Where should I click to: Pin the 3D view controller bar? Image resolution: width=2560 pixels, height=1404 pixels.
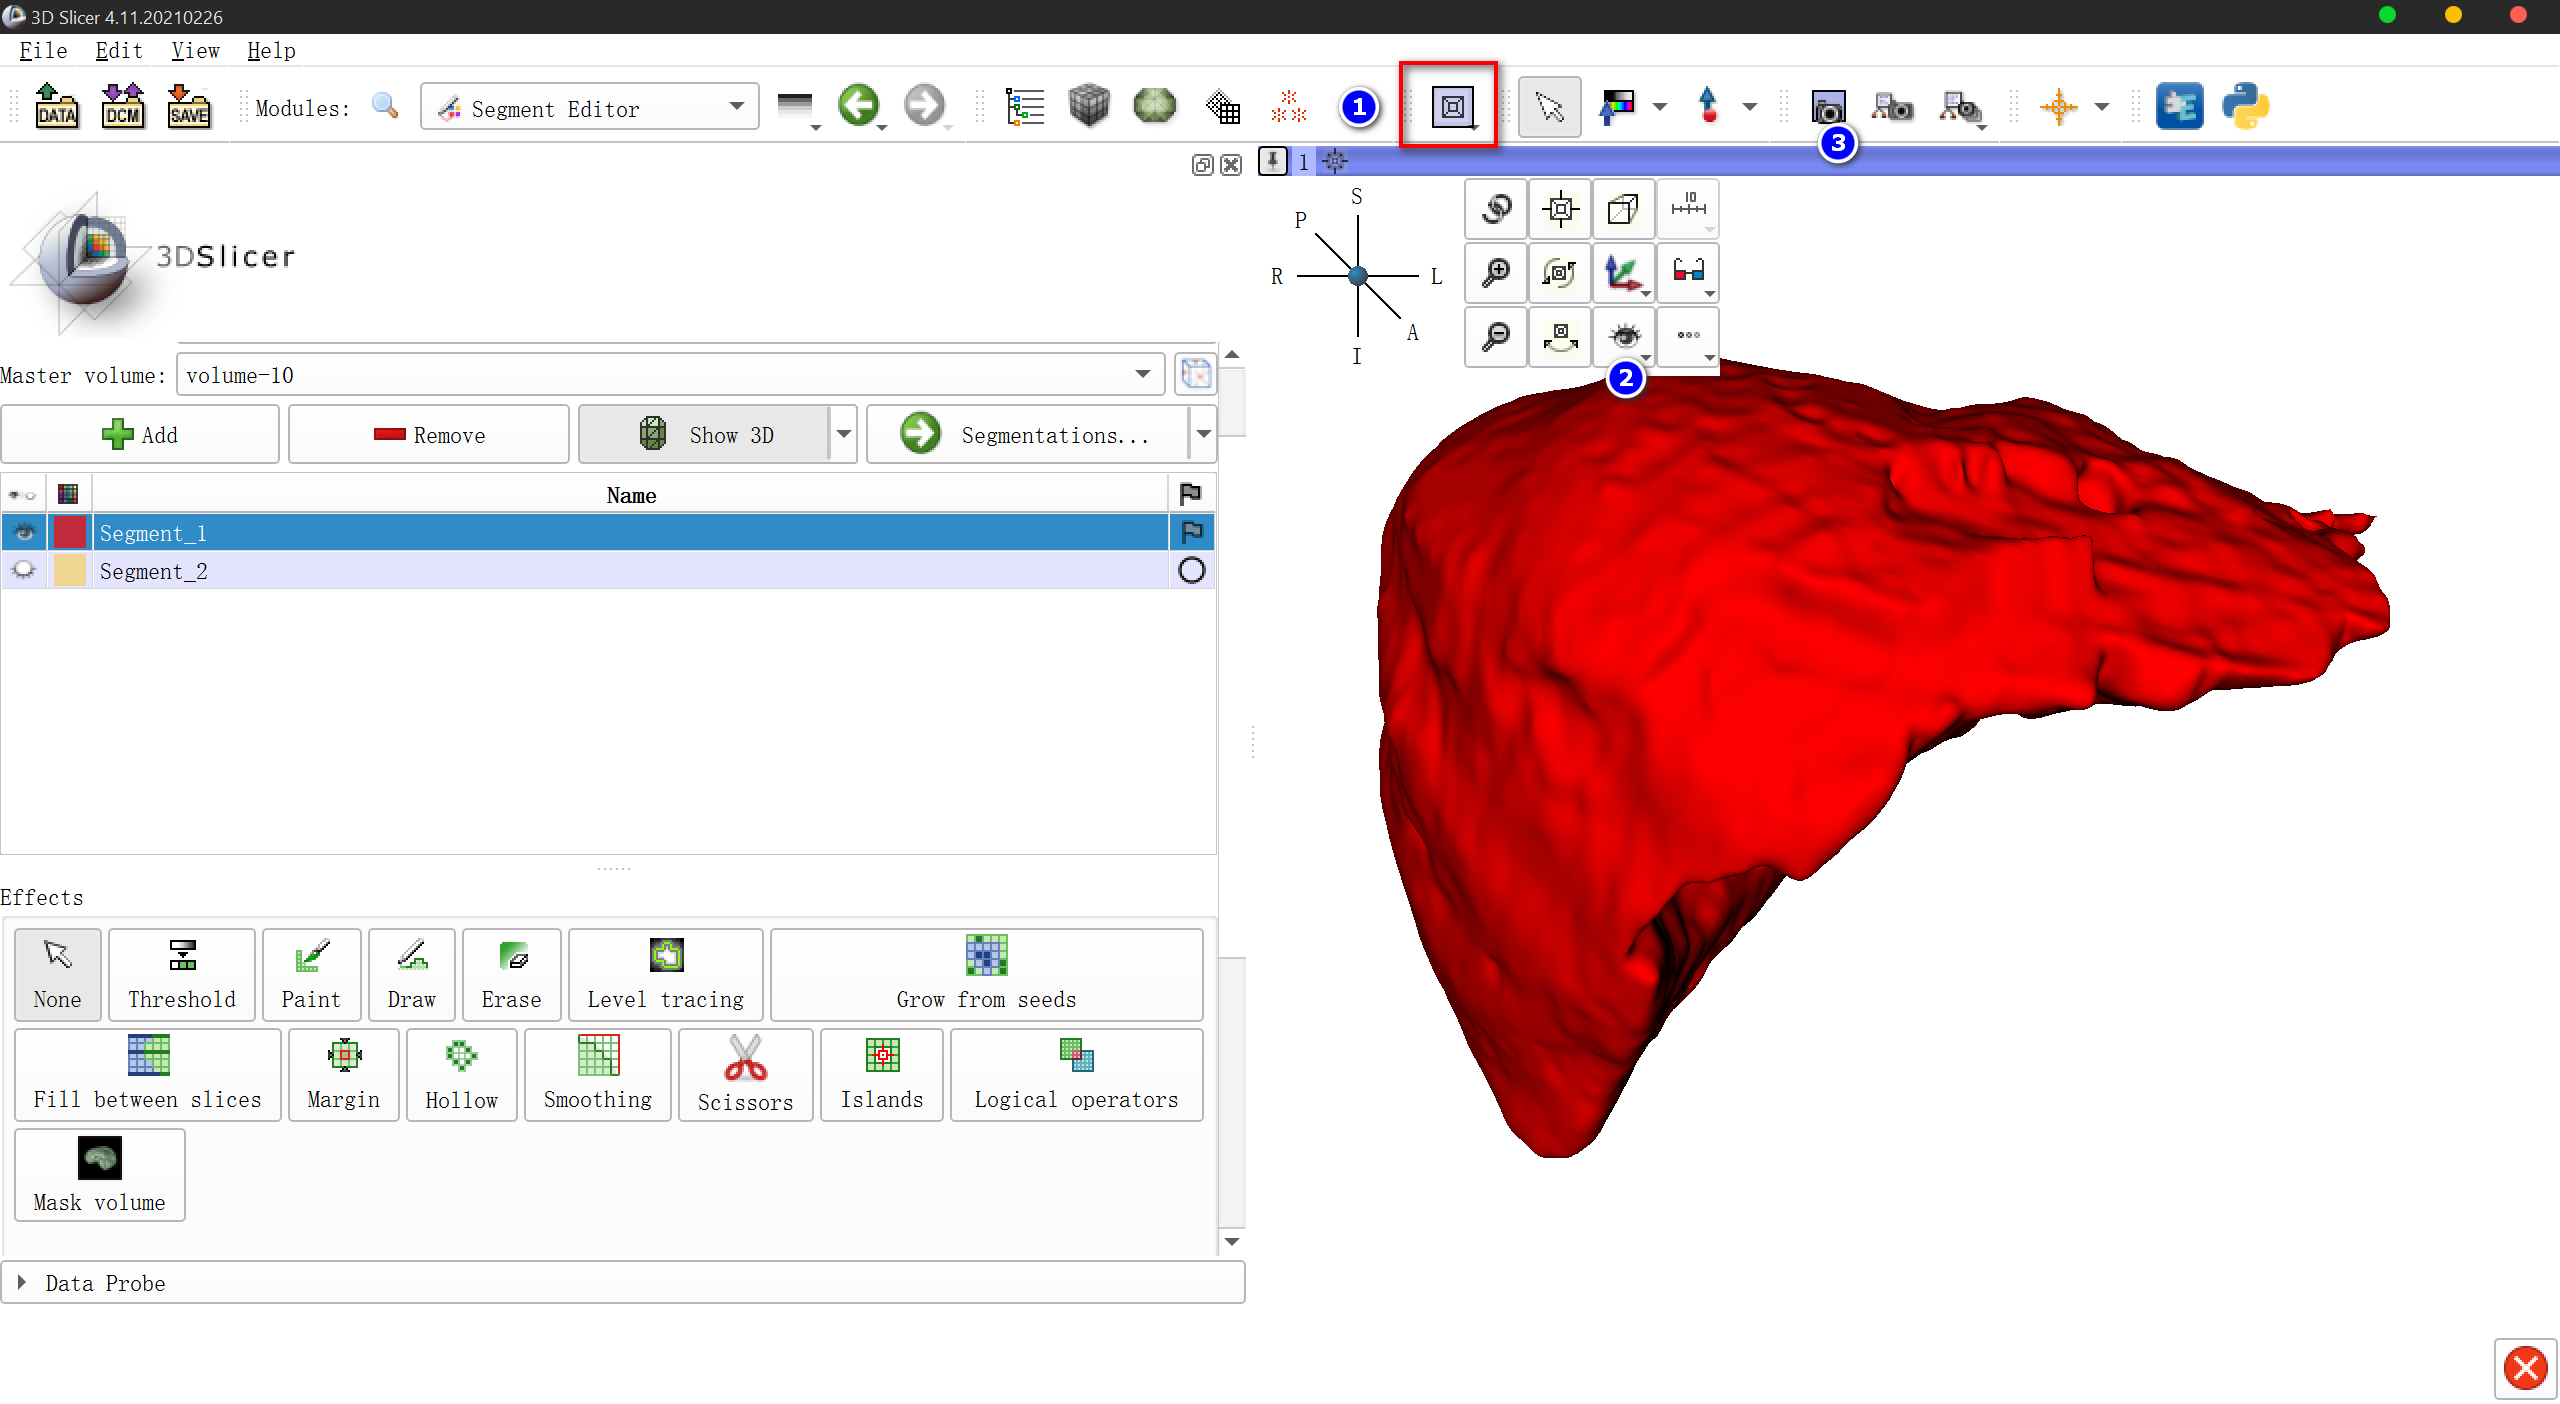coord(1272,161)
